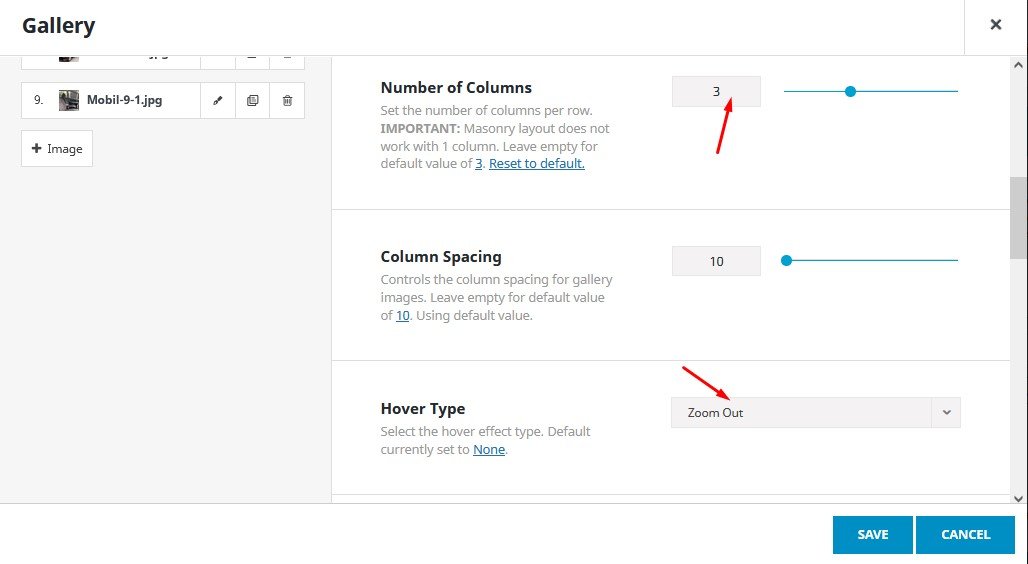Duplicate the Mobil-9-1.jpg image item

pyautogui.click(x=252, y=101)
